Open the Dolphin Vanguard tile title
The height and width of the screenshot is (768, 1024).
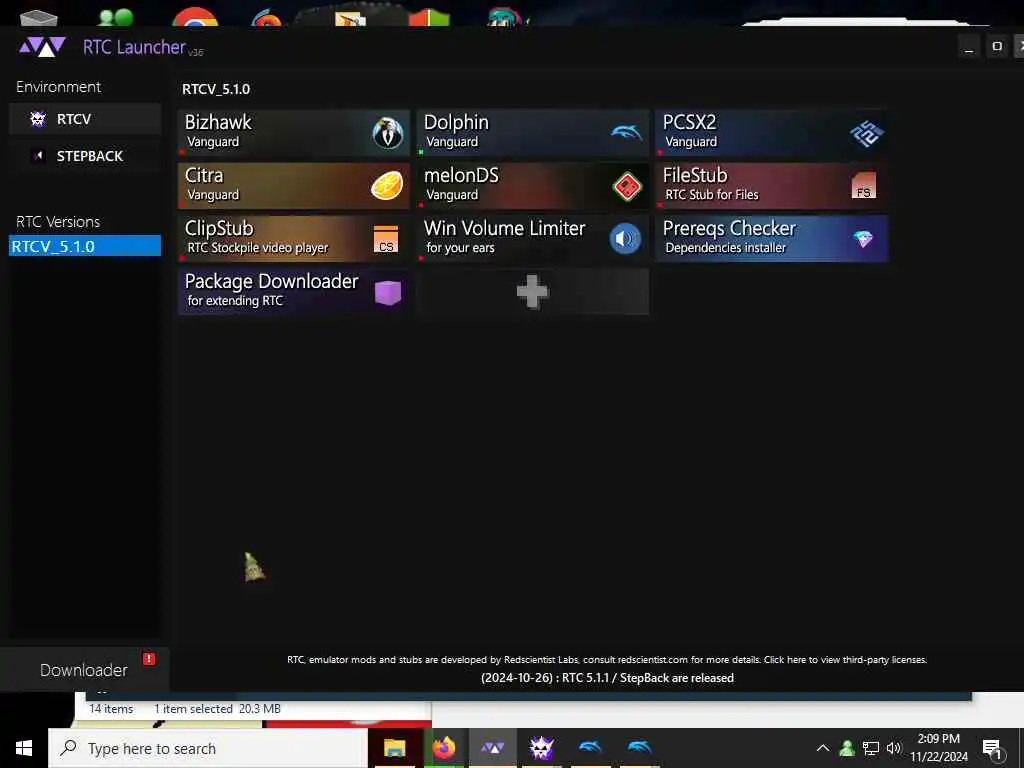tap(456, 122)
